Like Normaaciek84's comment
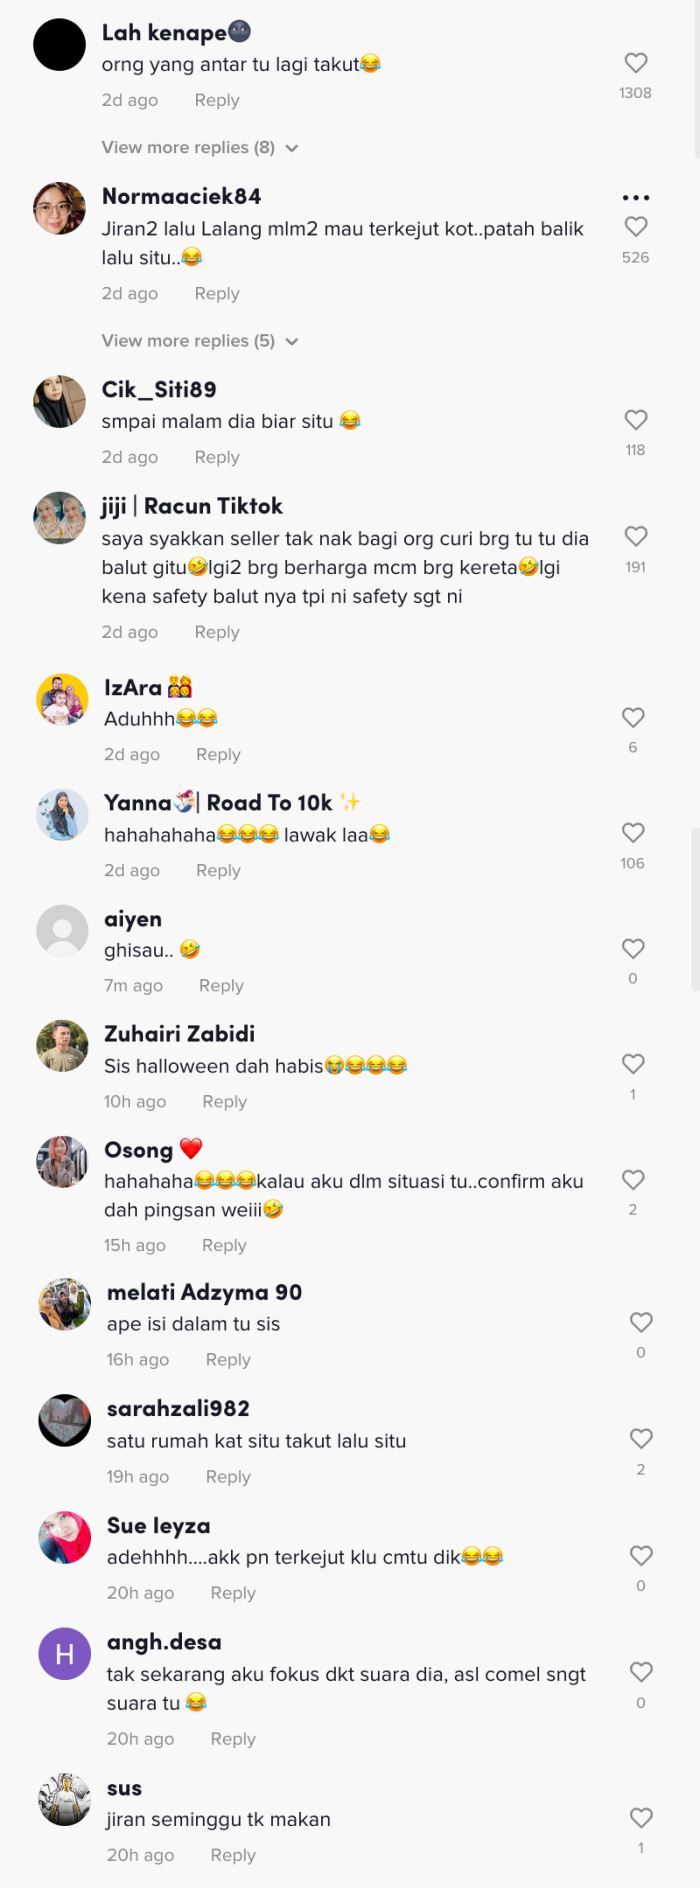 (x=636, y=227)
